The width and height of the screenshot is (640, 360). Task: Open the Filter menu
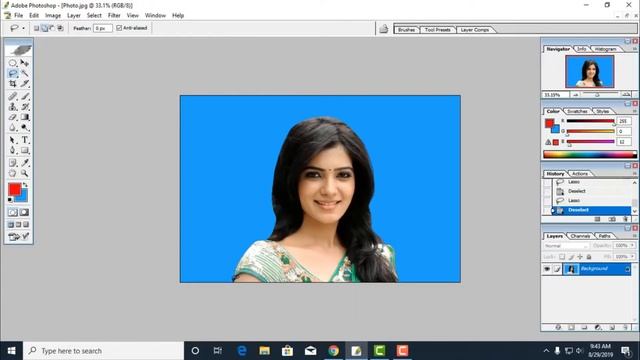point(114,16)
